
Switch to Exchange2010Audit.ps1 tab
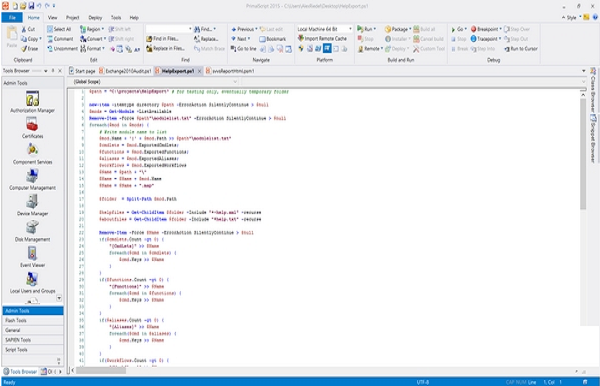(x=126, y=71)
